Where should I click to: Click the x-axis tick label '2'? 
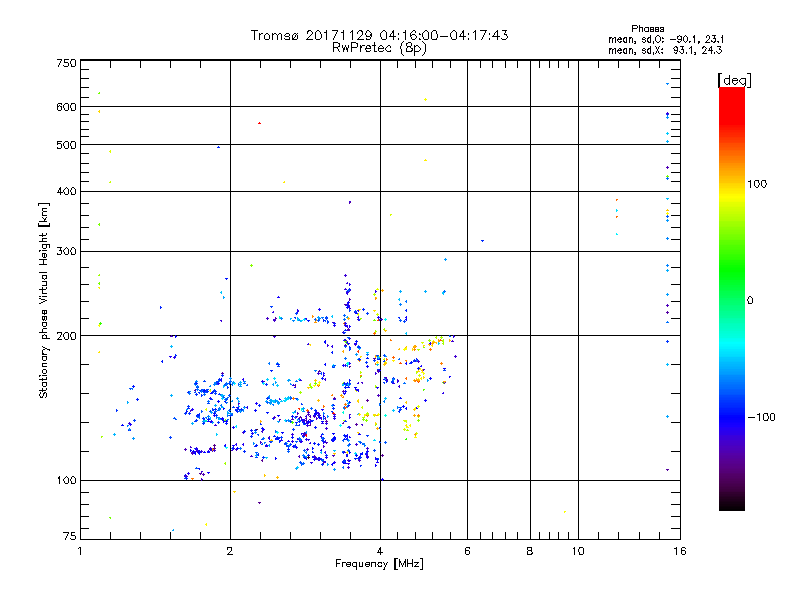click(230, 551)
